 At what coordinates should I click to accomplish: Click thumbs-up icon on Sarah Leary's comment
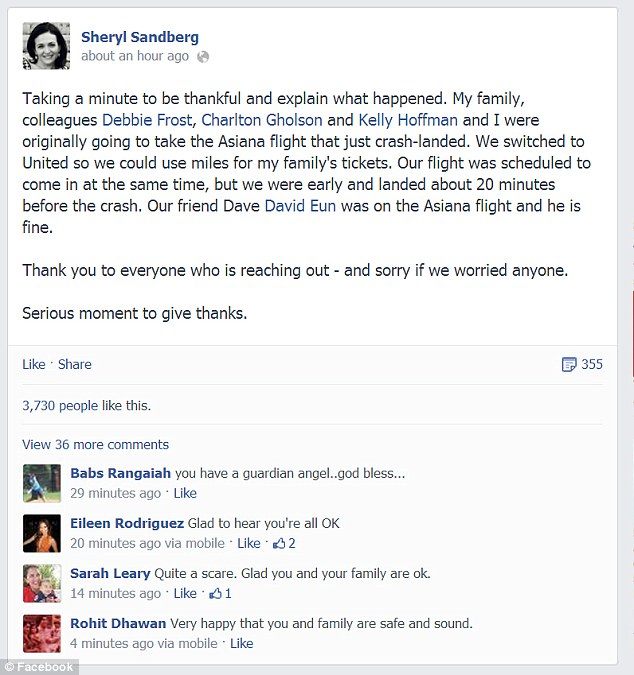click(x=215, y=594)
